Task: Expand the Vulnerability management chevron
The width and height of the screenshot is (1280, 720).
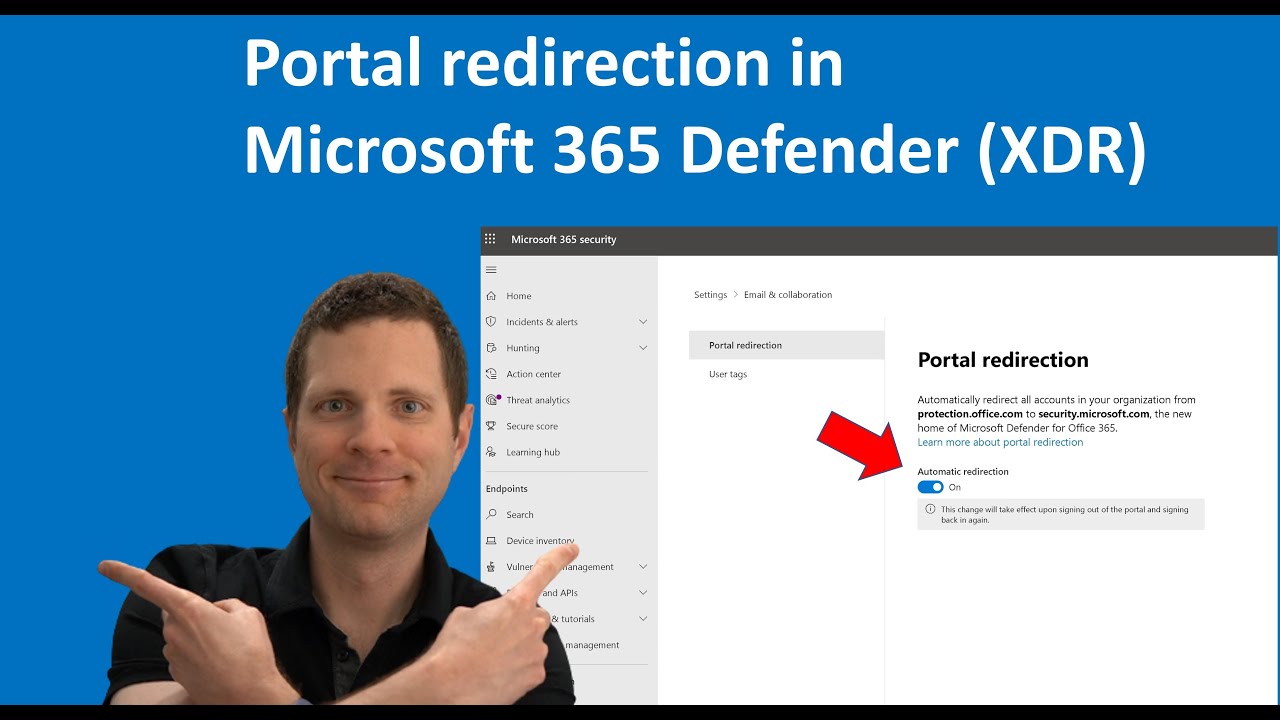Action: (643, 567)
